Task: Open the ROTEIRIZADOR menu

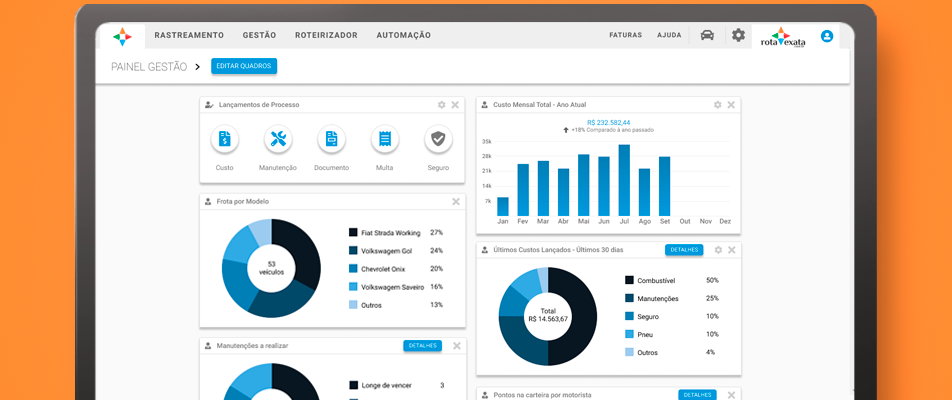Action: (326, 35)
